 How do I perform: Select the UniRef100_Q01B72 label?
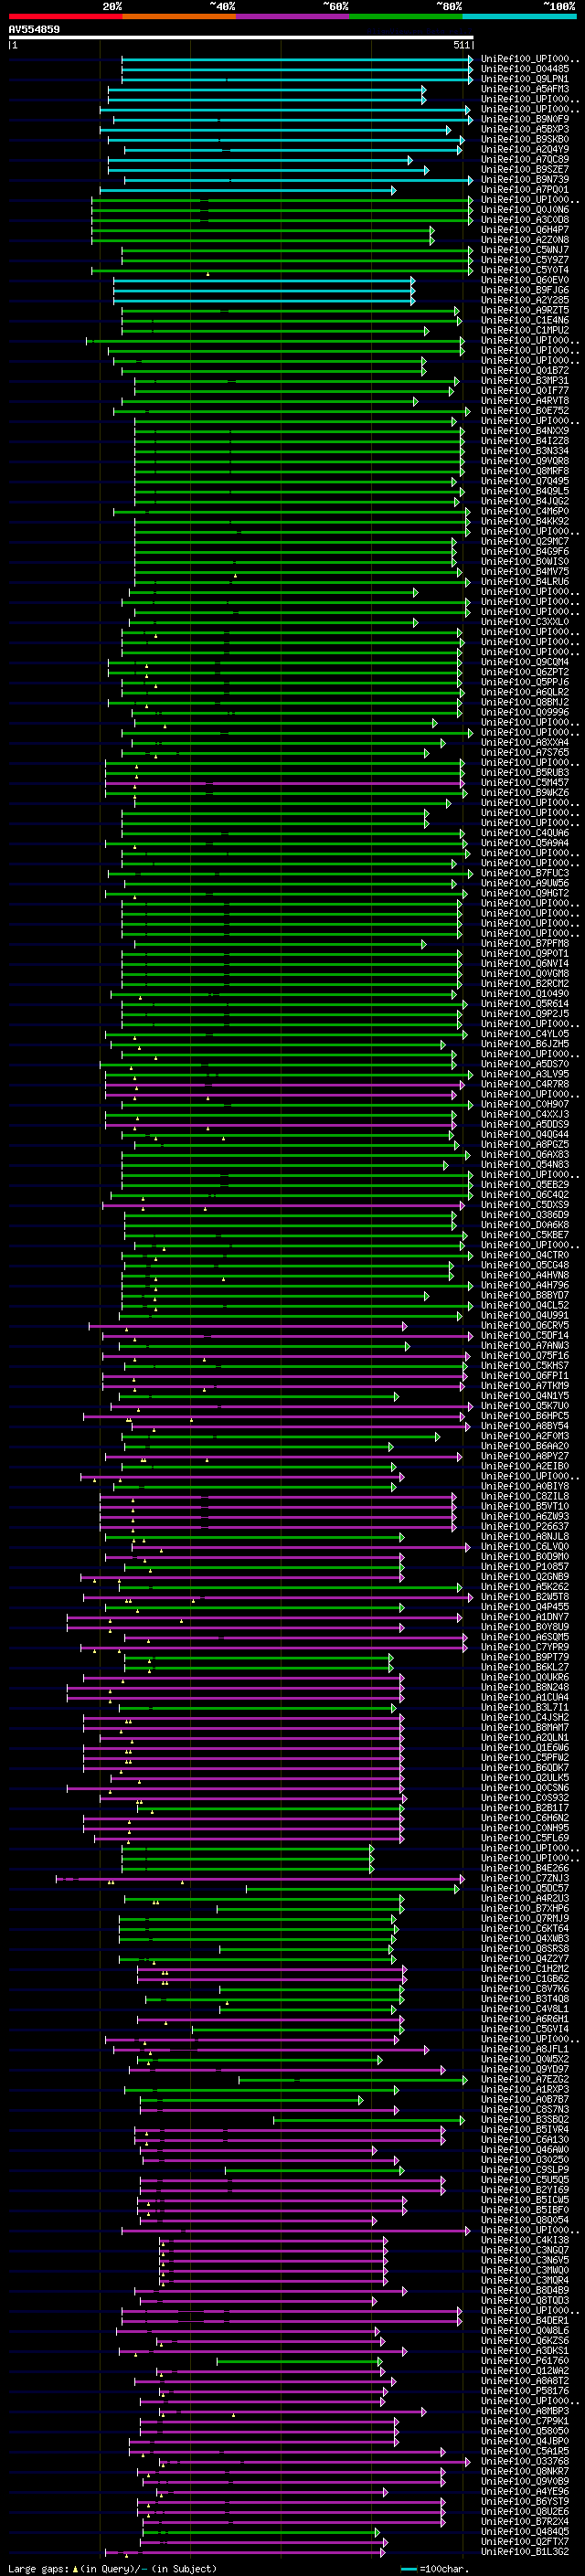tap(524, 370)
